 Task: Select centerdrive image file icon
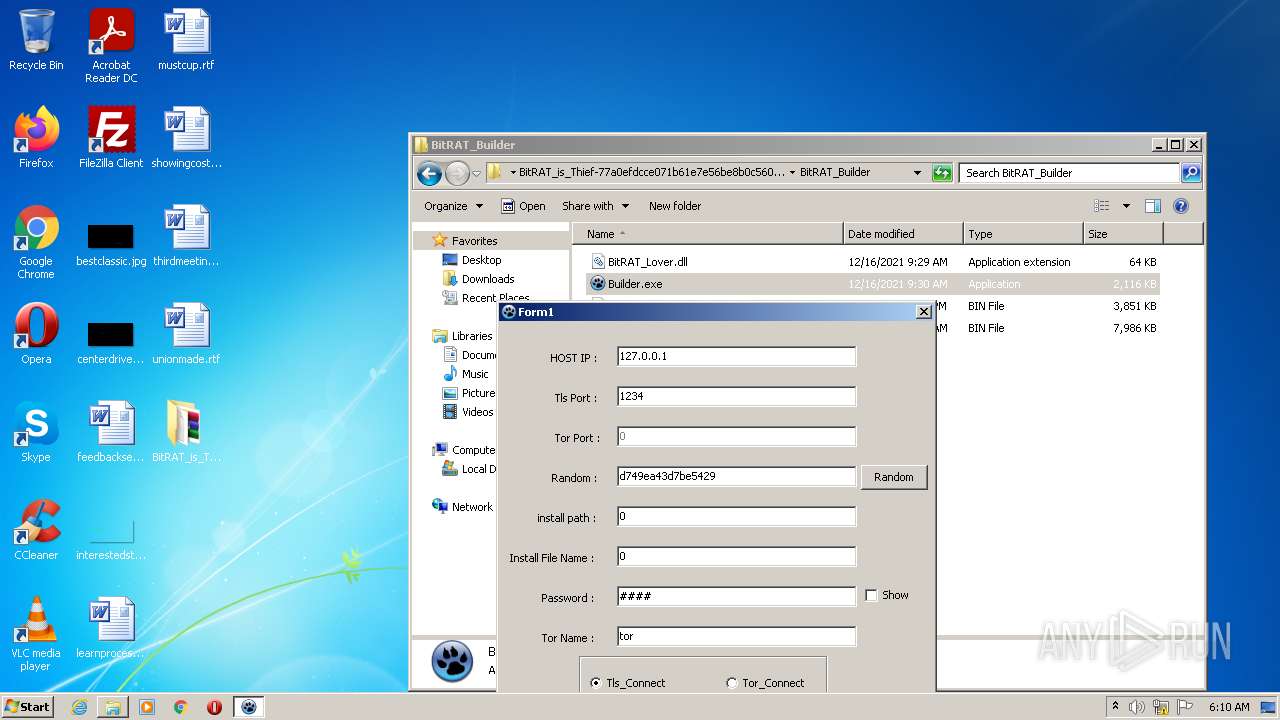(111, 343)
